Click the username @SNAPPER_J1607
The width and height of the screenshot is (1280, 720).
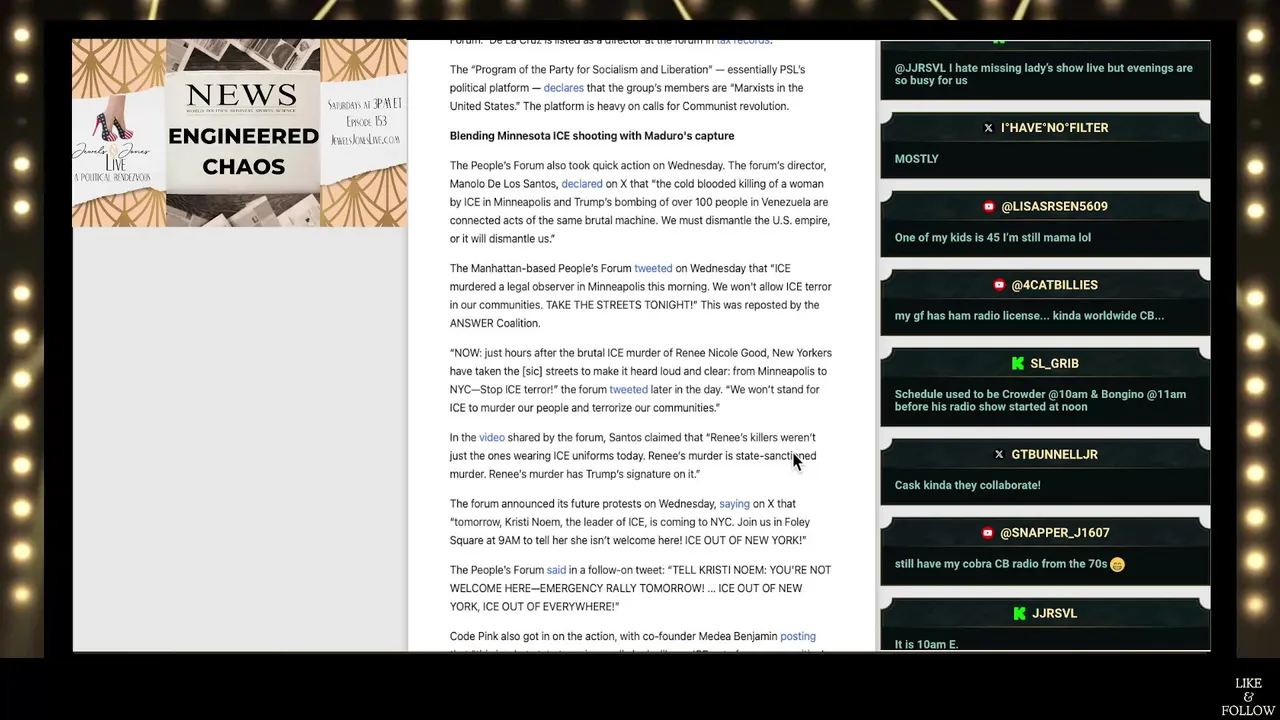[x=1054, y=533]
